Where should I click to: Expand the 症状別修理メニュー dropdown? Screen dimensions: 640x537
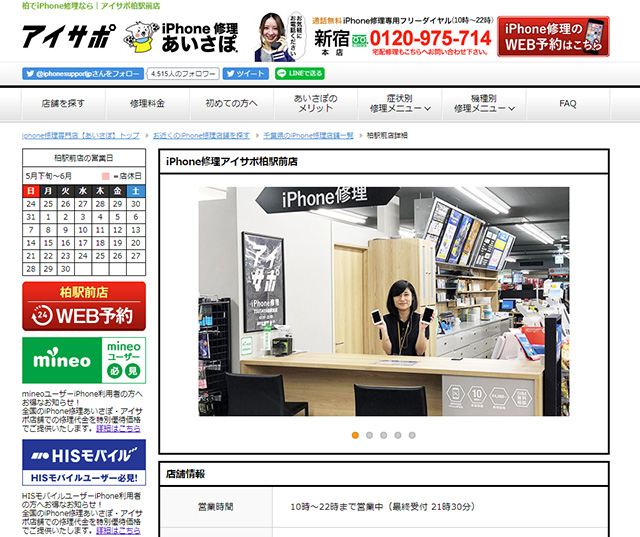400,104
